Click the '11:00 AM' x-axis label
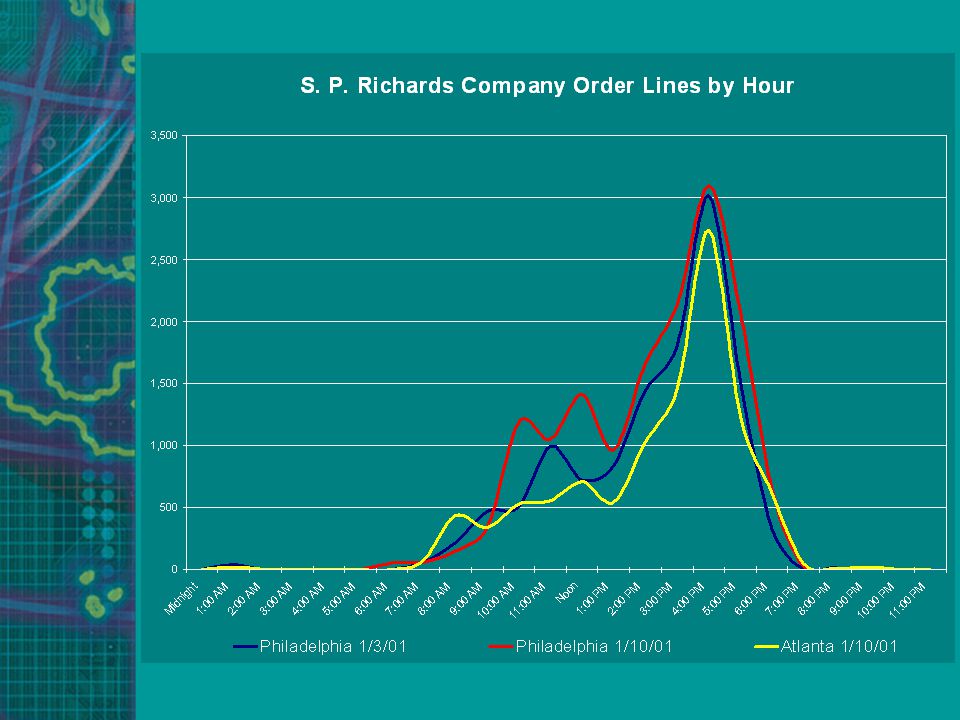The image size is (960, 720). (527, 600)
